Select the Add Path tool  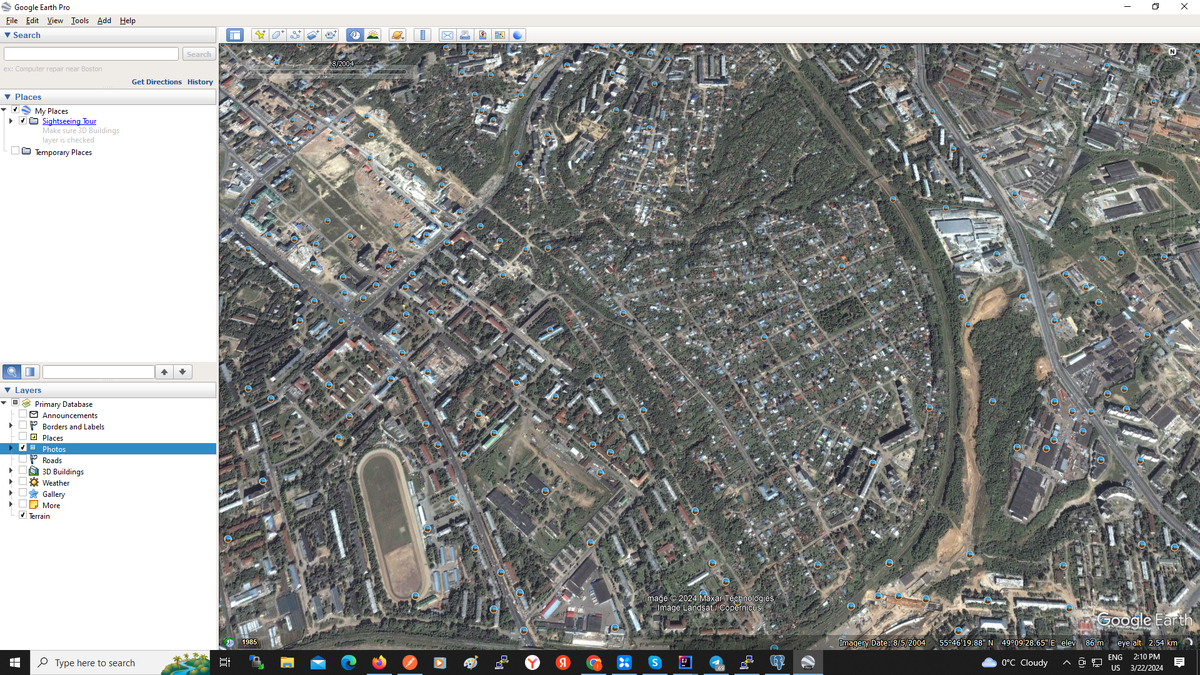pyautogui.click(x=295, y=35)
